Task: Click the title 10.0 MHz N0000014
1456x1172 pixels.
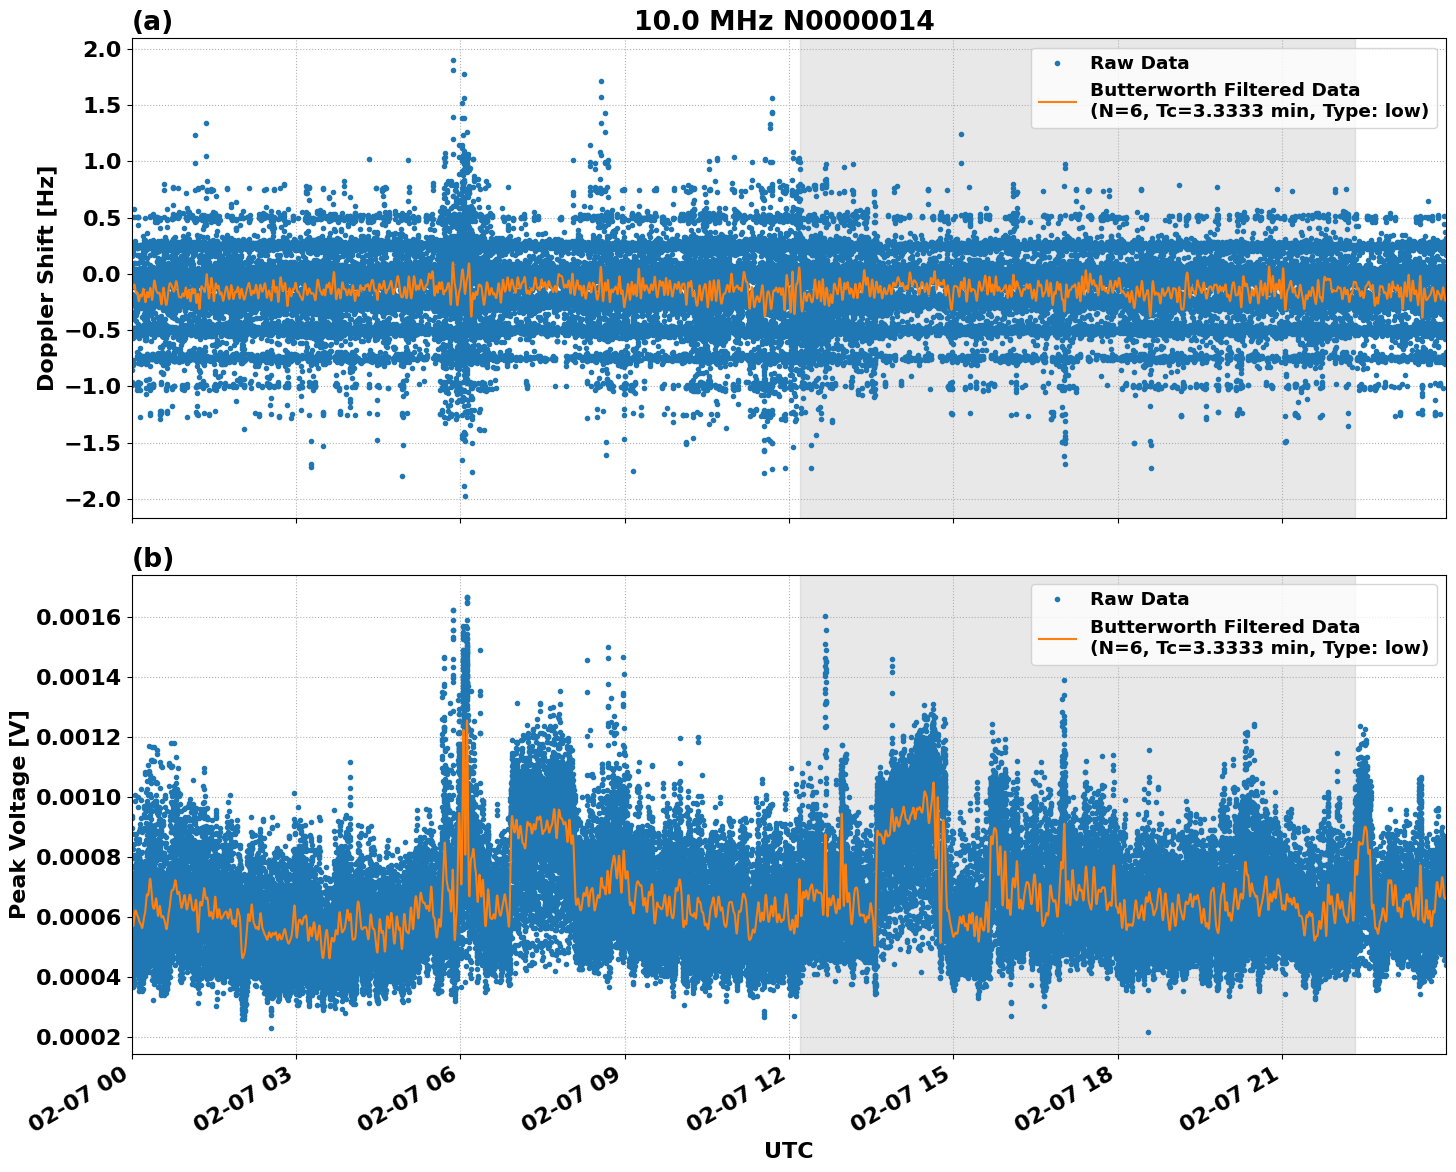Action: pos(787,17)
